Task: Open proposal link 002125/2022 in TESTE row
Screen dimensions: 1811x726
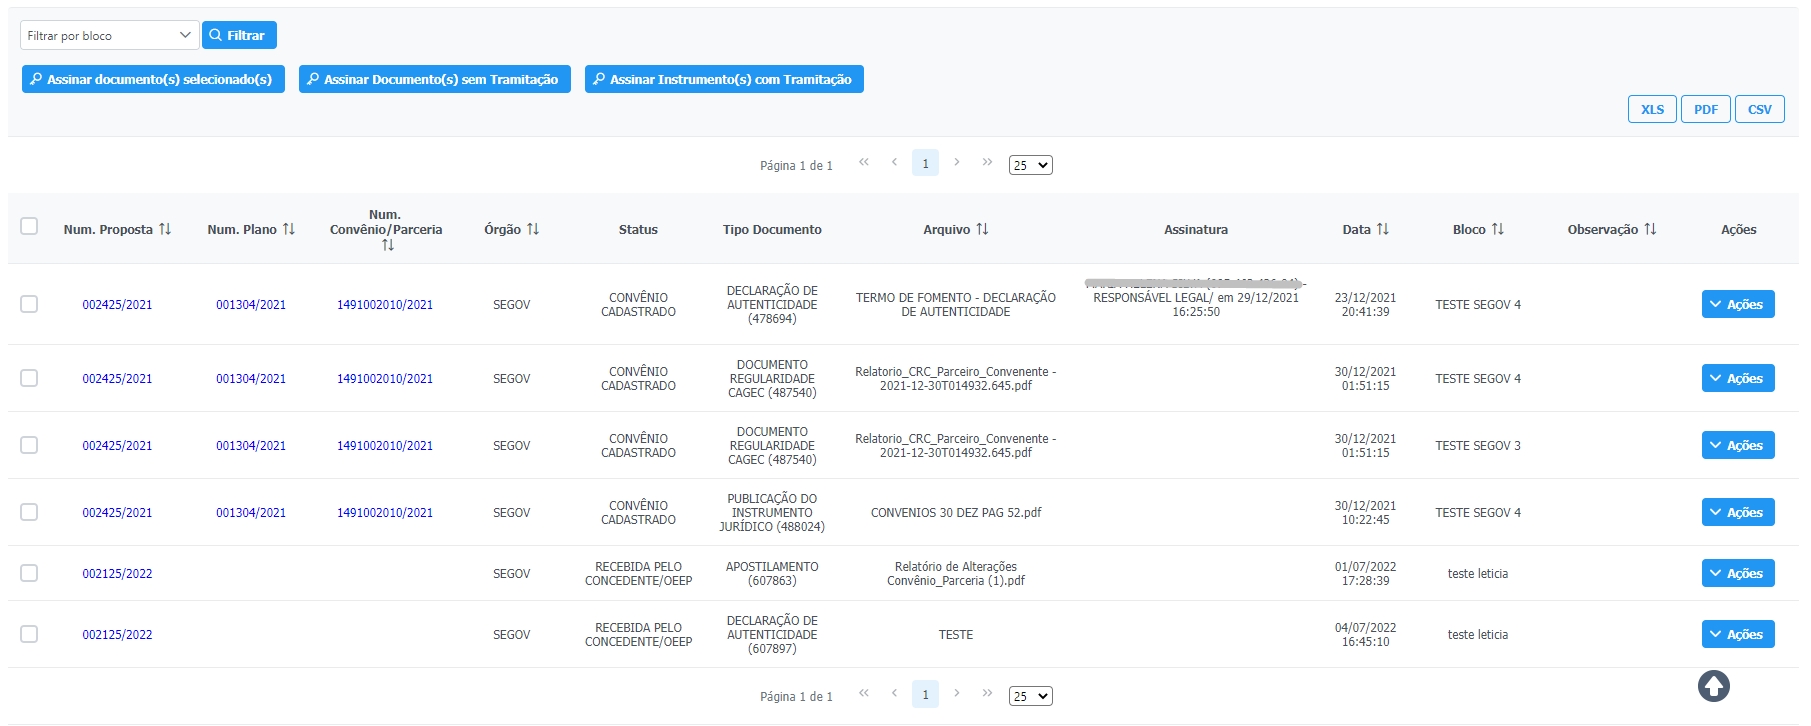Action: point(117,635)
